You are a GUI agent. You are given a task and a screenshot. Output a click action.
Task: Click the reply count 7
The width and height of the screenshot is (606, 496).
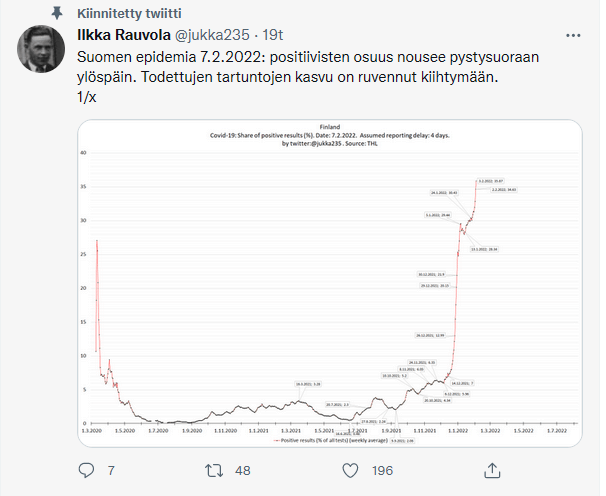(x=111, y=469)
